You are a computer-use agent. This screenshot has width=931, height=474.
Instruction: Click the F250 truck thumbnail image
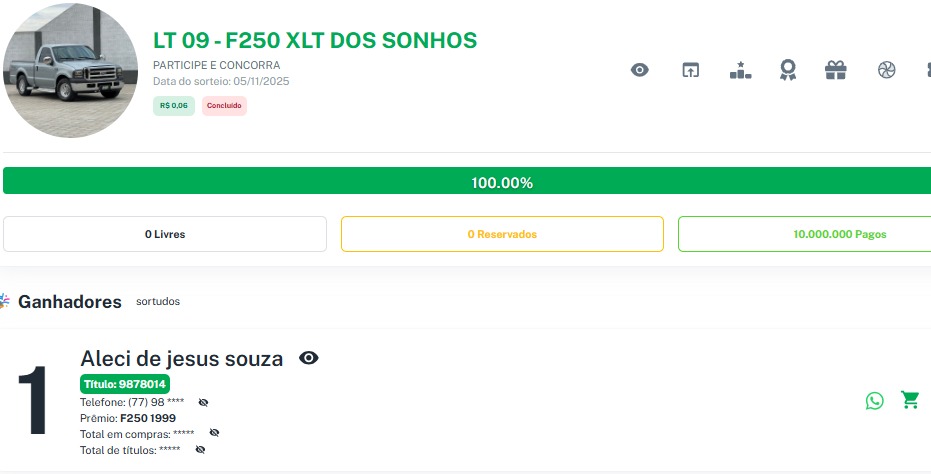tap(70, 70)
